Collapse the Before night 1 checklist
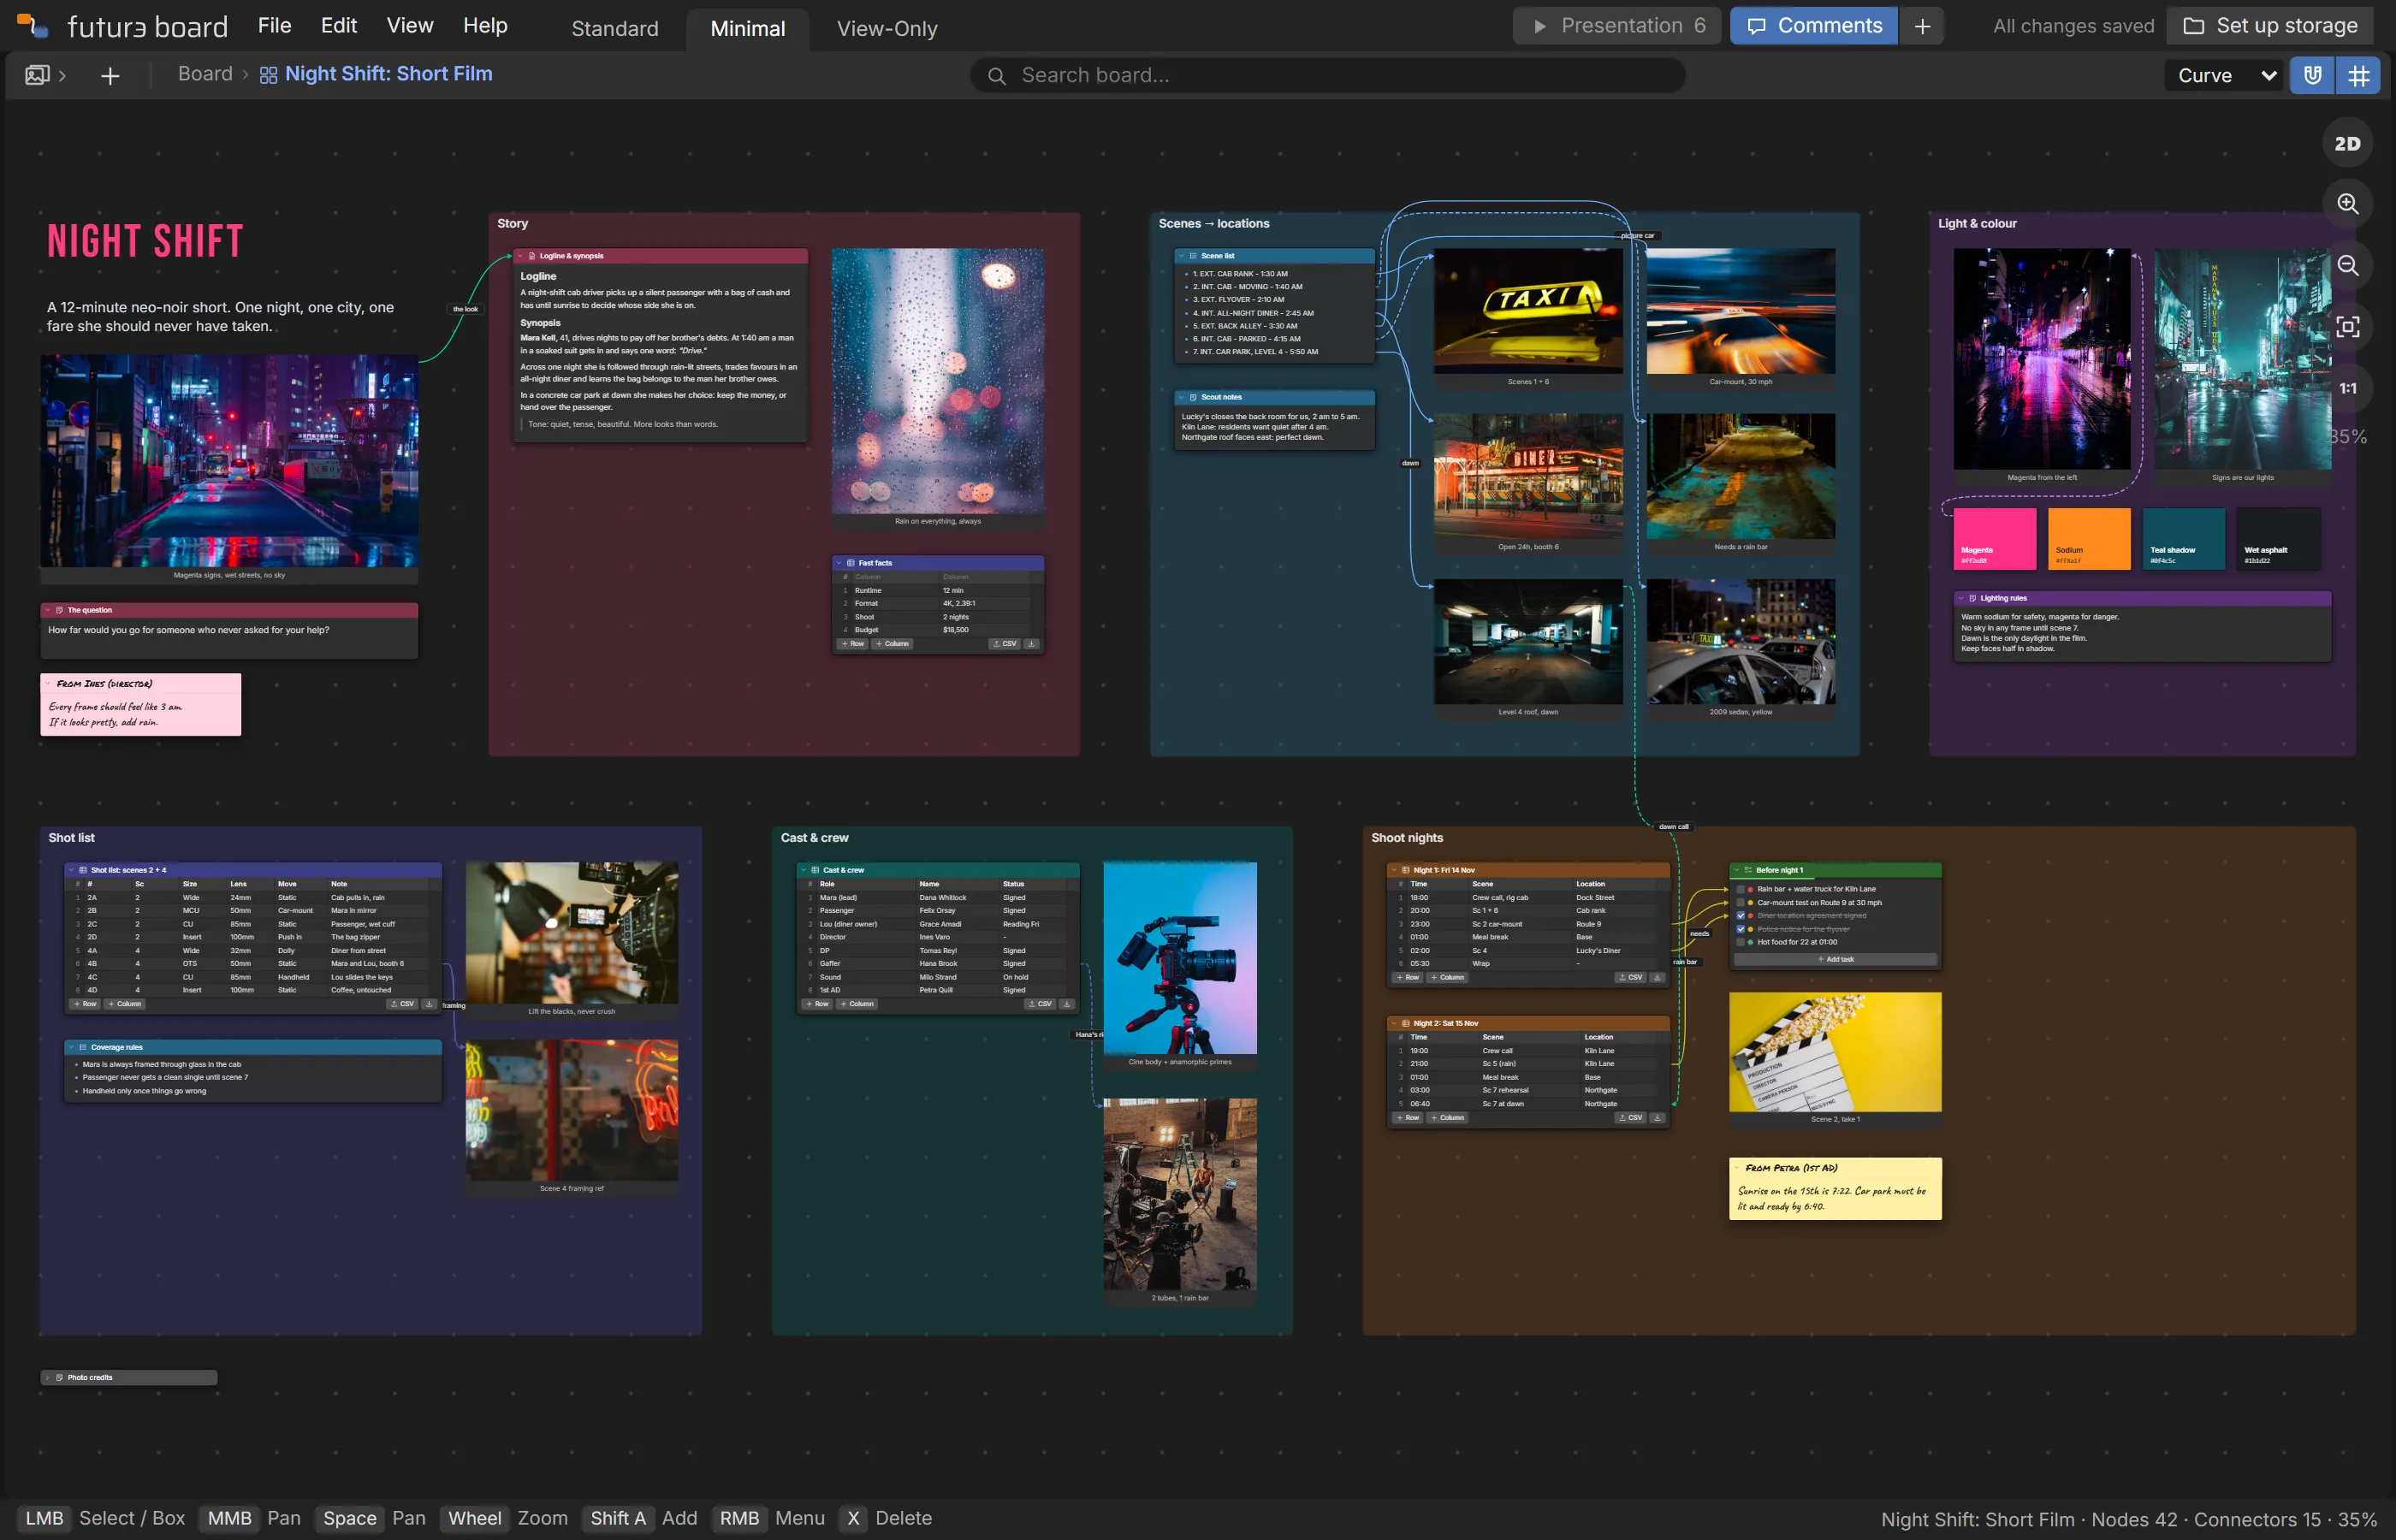2396x1540 pixels. tap(1737, 870)
